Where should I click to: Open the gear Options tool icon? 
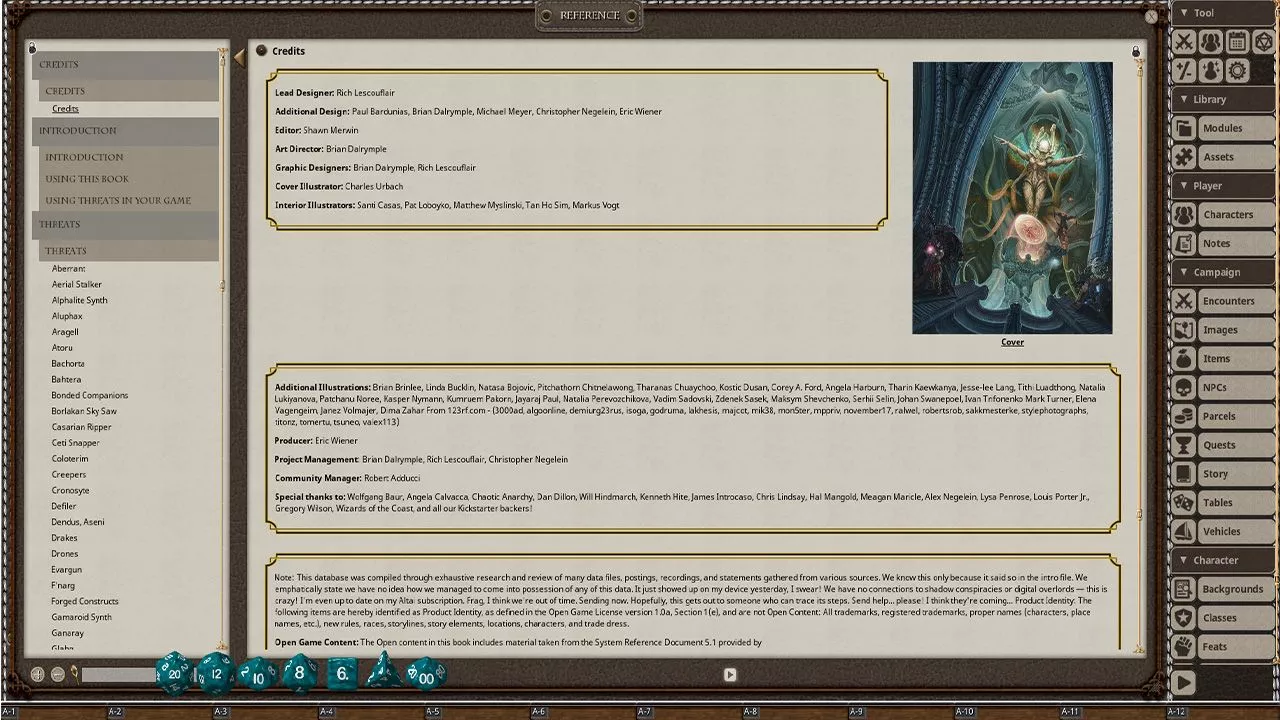(1237, 70)
